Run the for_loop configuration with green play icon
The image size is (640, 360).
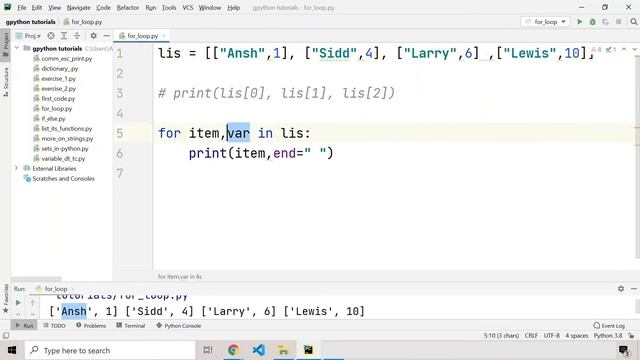[579, 22]
